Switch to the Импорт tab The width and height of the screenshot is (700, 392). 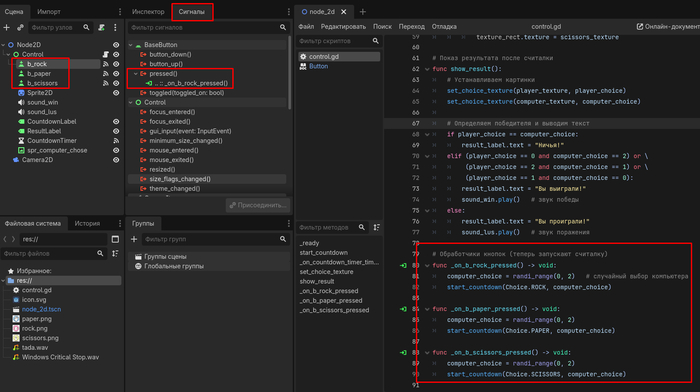pyautogui.click(x=49, y=12)
